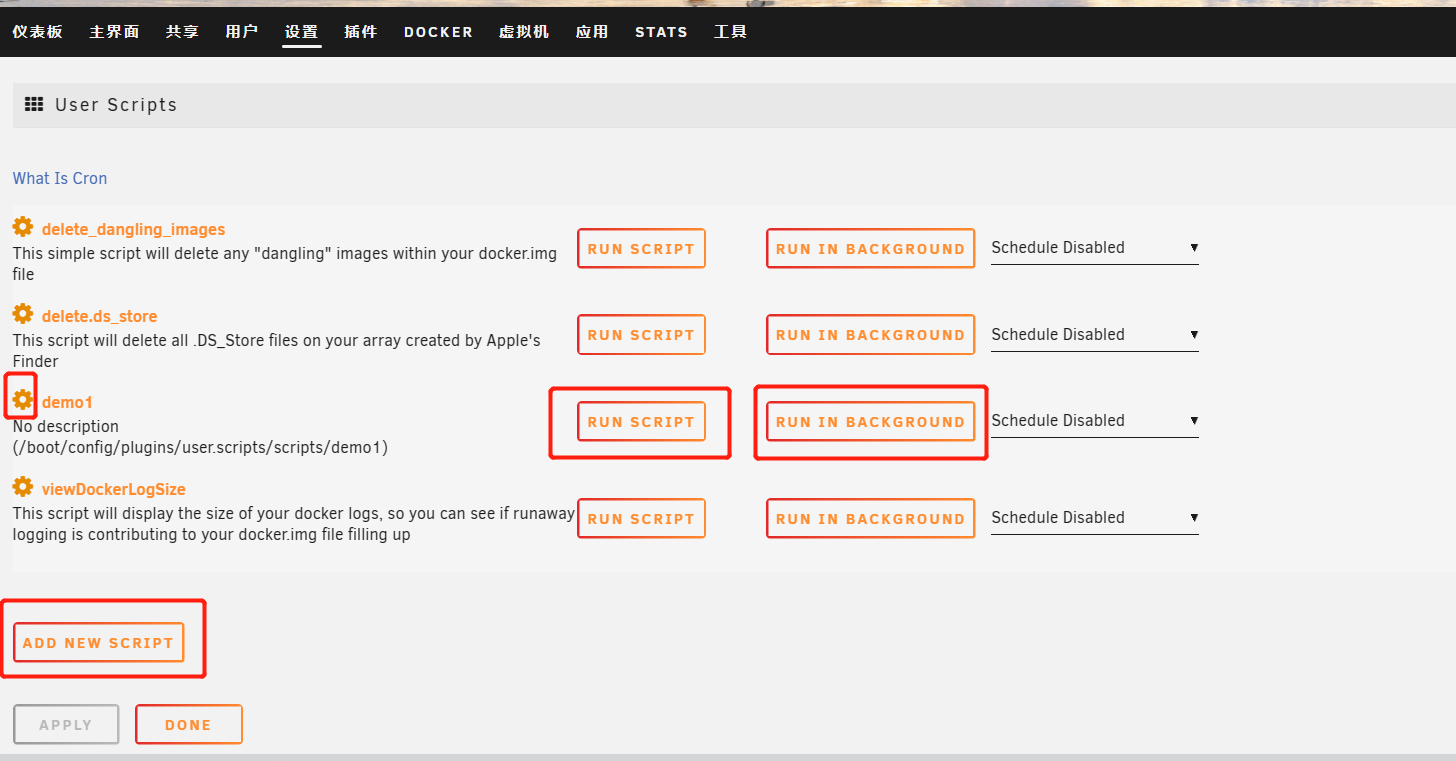Open the 插件 (Plugins) tab
1456x761 pixels.
[361, 32]
